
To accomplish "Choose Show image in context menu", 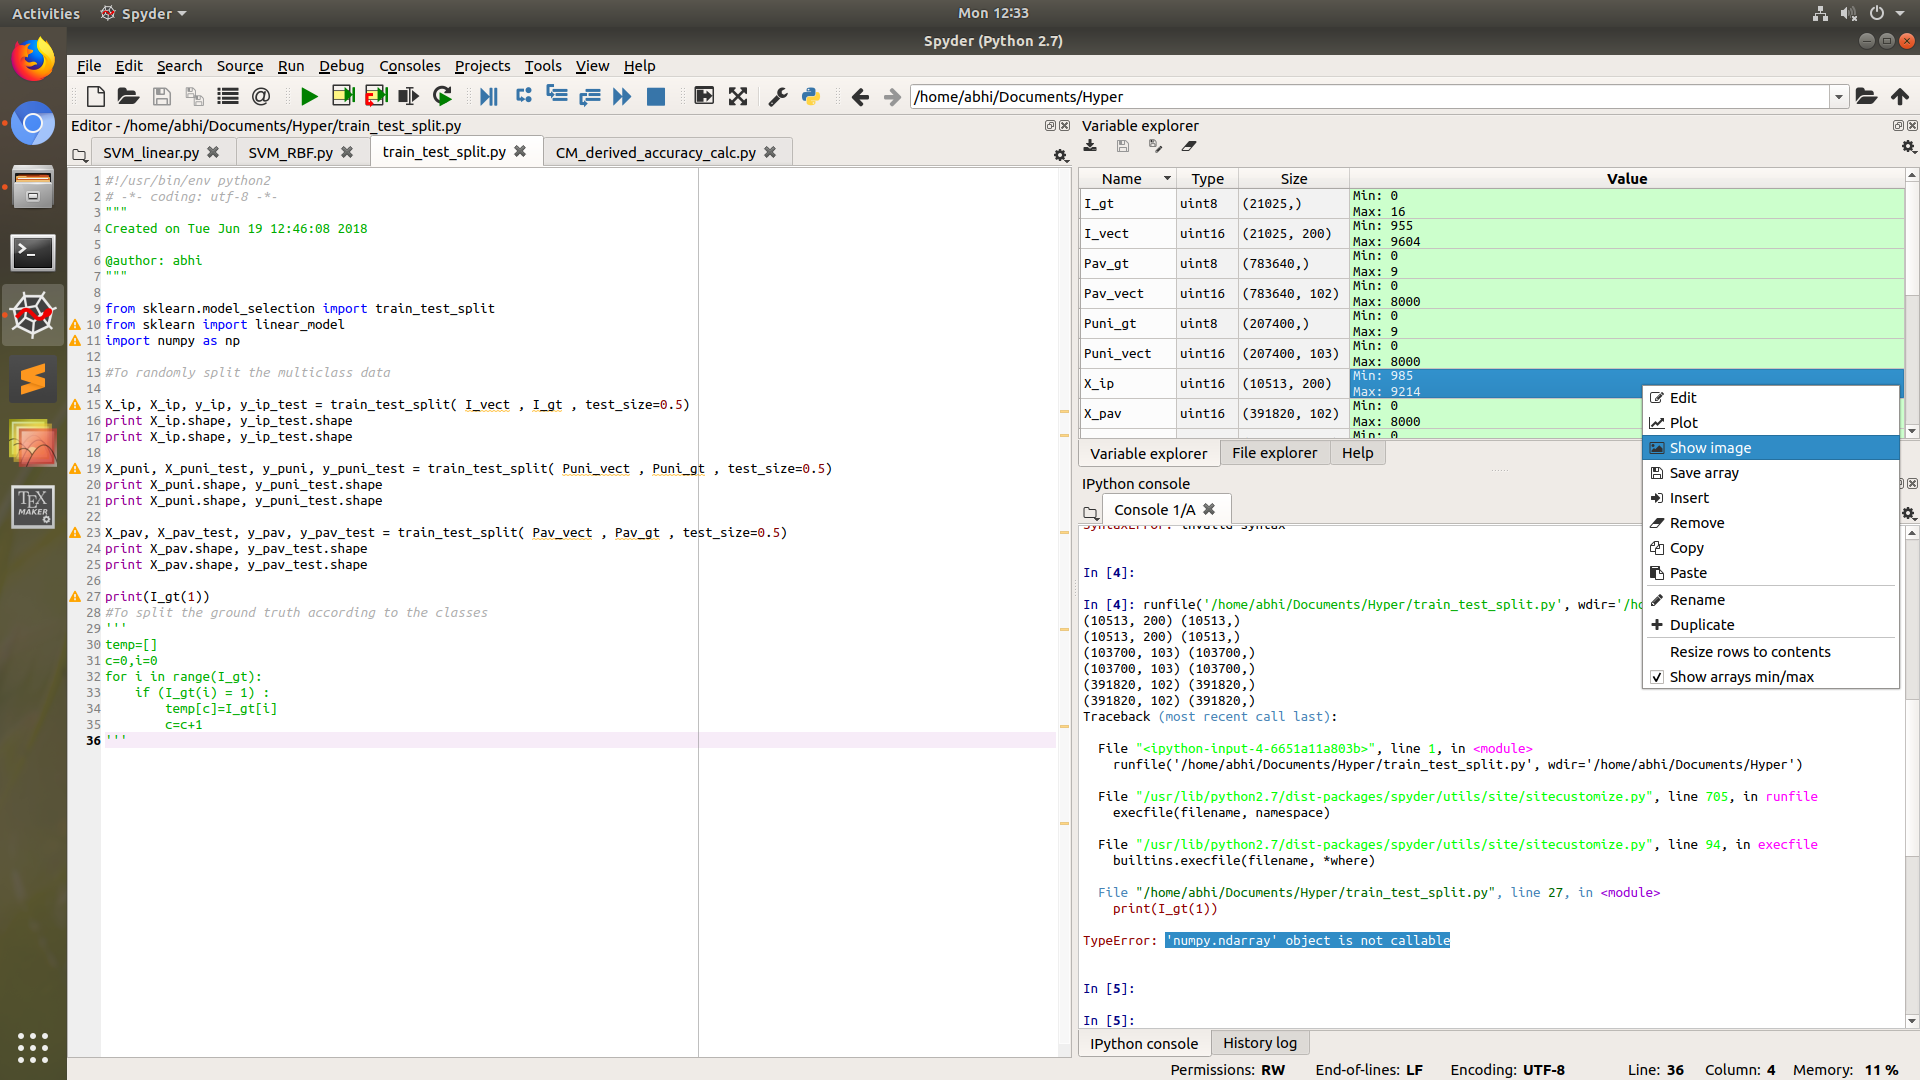I will (1770, 448).
